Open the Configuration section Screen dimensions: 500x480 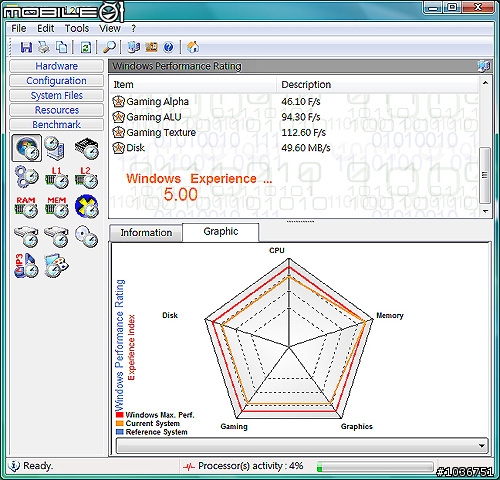[x=57, y=81]
